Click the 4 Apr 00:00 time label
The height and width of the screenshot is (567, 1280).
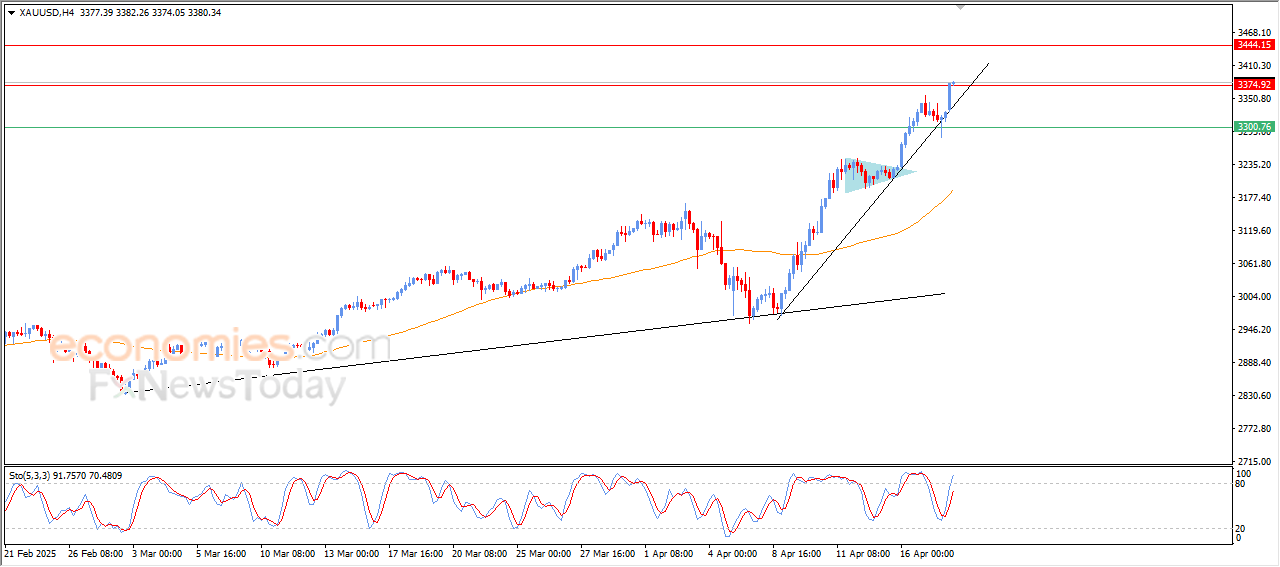click(x=731, y=552)
